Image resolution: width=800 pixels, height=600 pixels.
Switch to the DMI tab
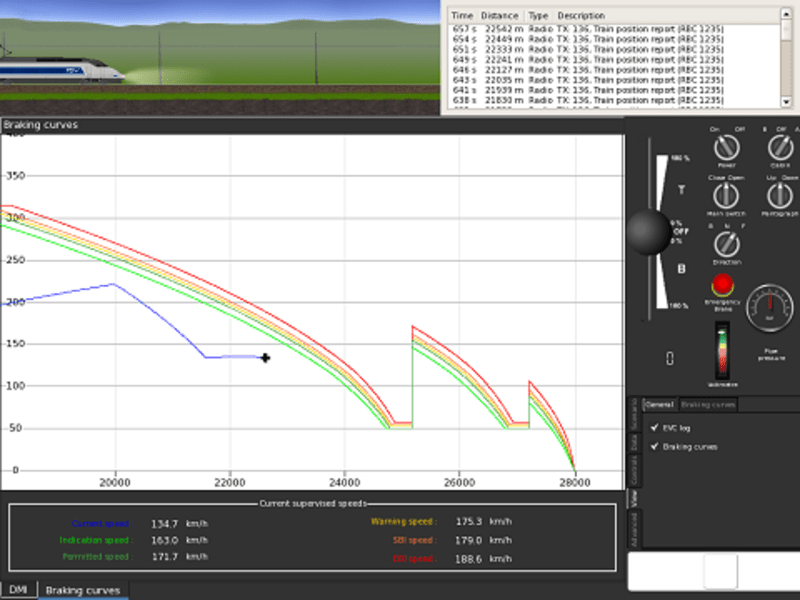19,590
